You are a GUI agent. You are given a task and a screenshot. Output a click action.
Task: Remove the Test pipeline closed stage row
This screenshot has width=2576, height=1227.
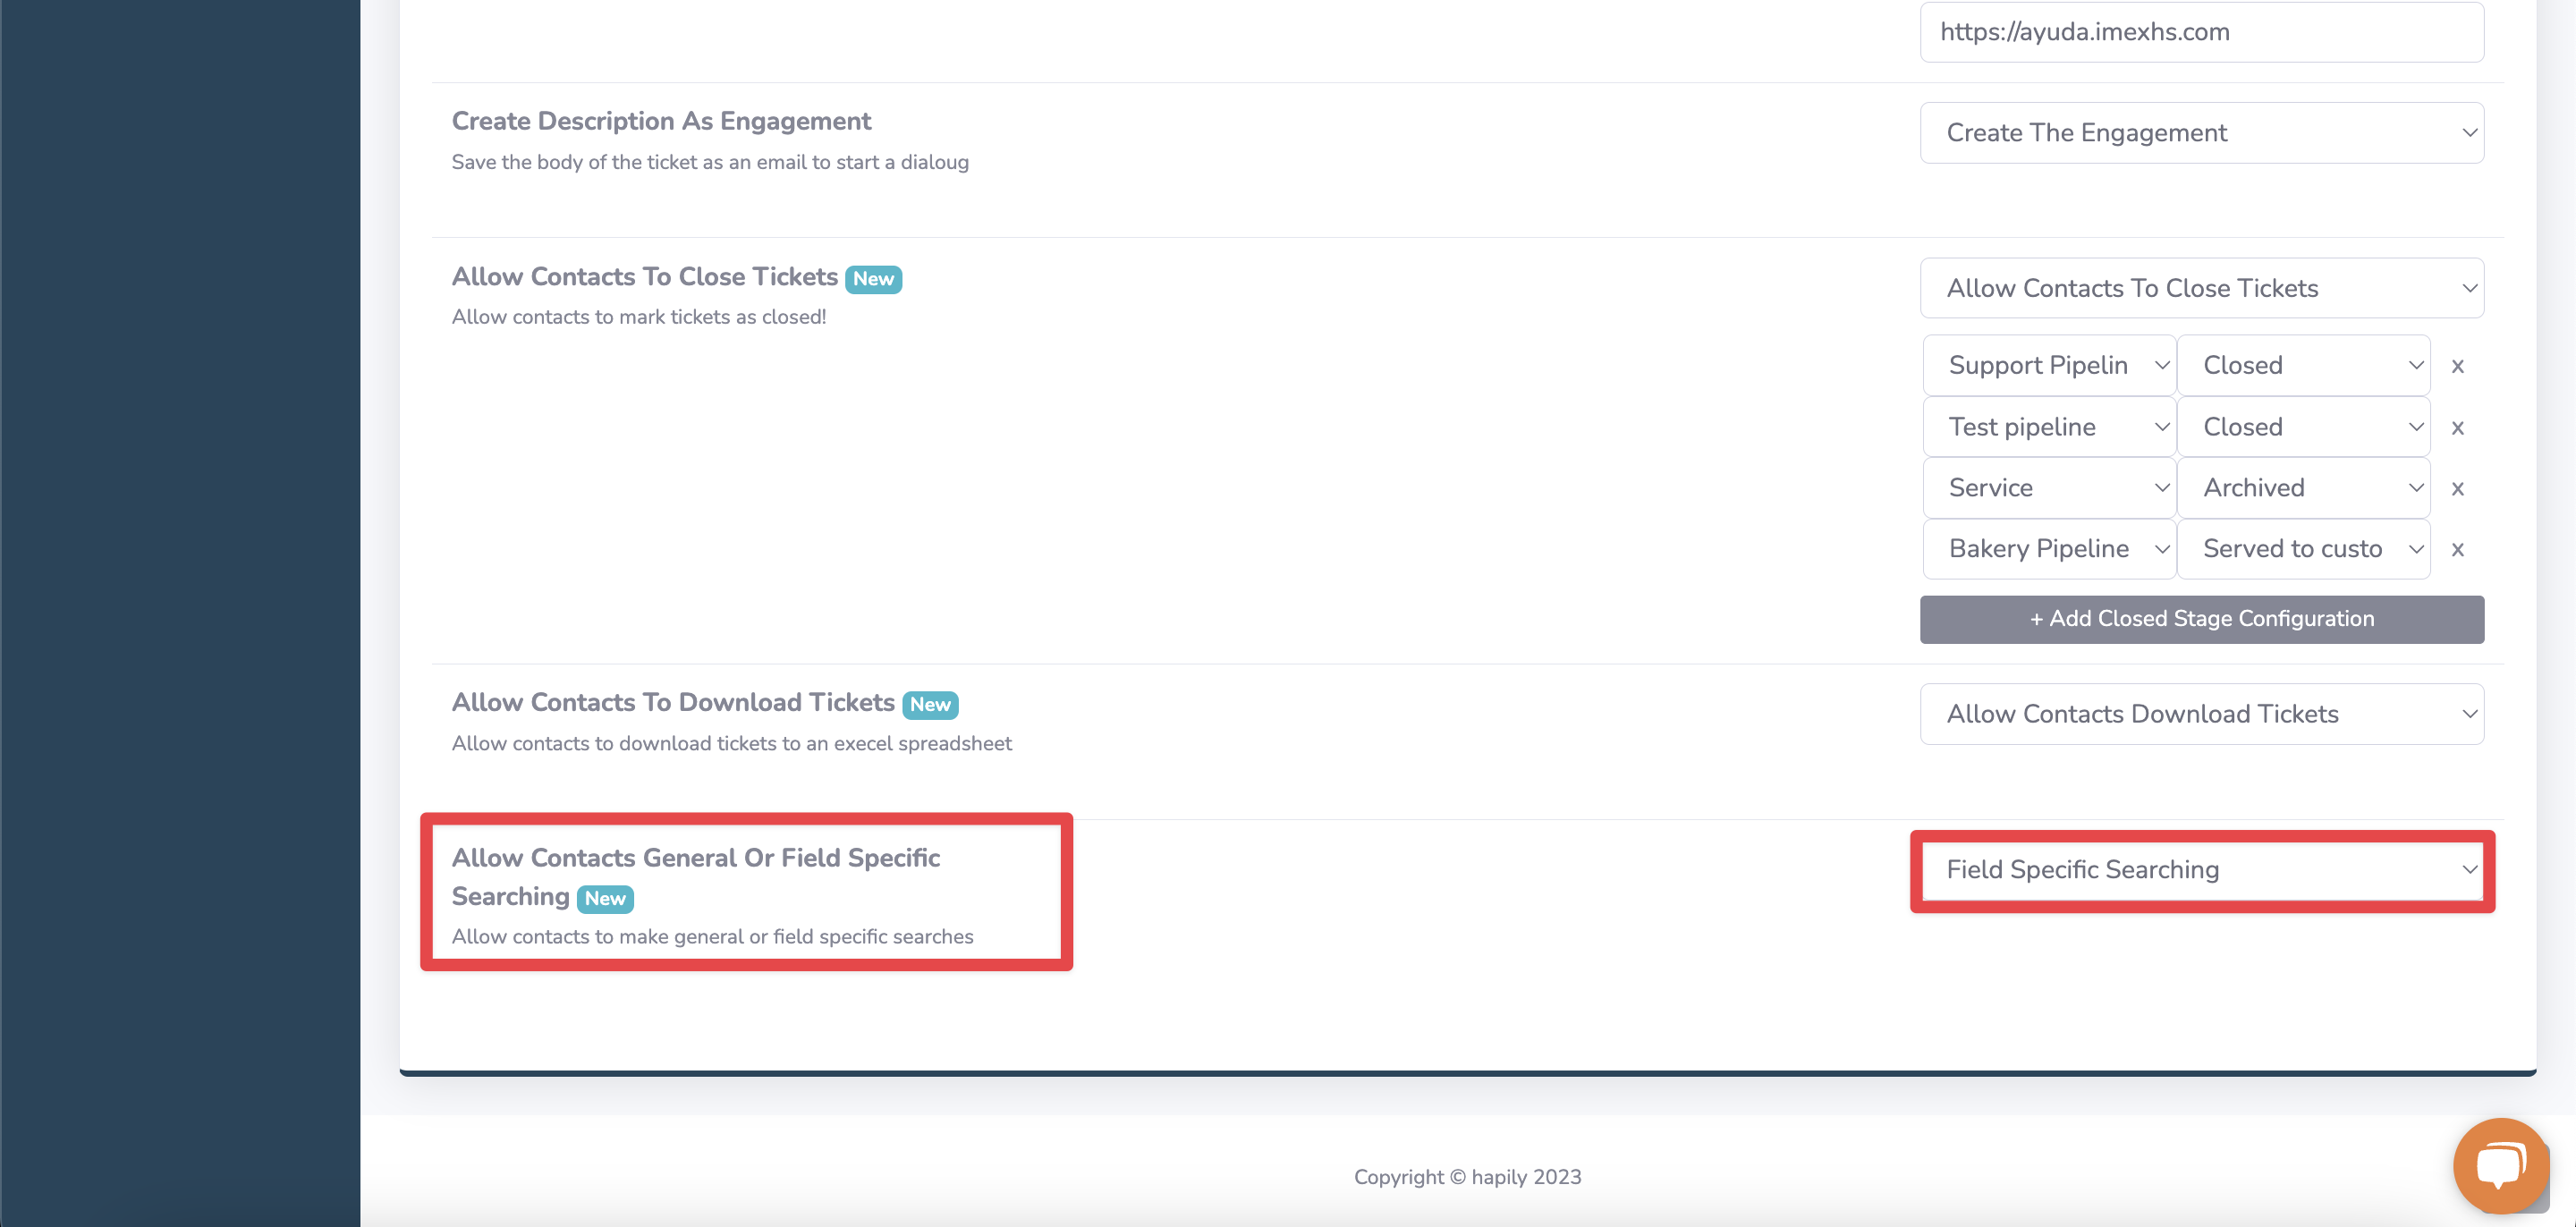(2457, 428)
